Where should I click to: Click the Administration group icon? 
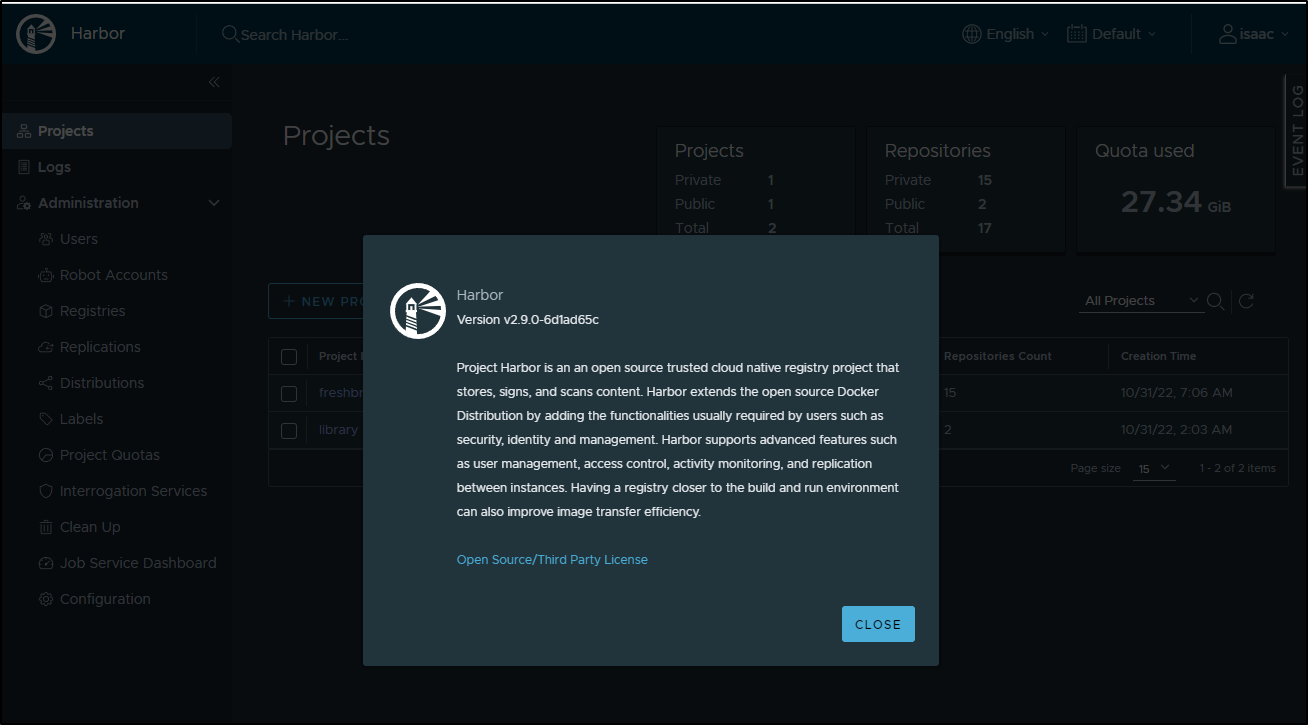[24, 203]
